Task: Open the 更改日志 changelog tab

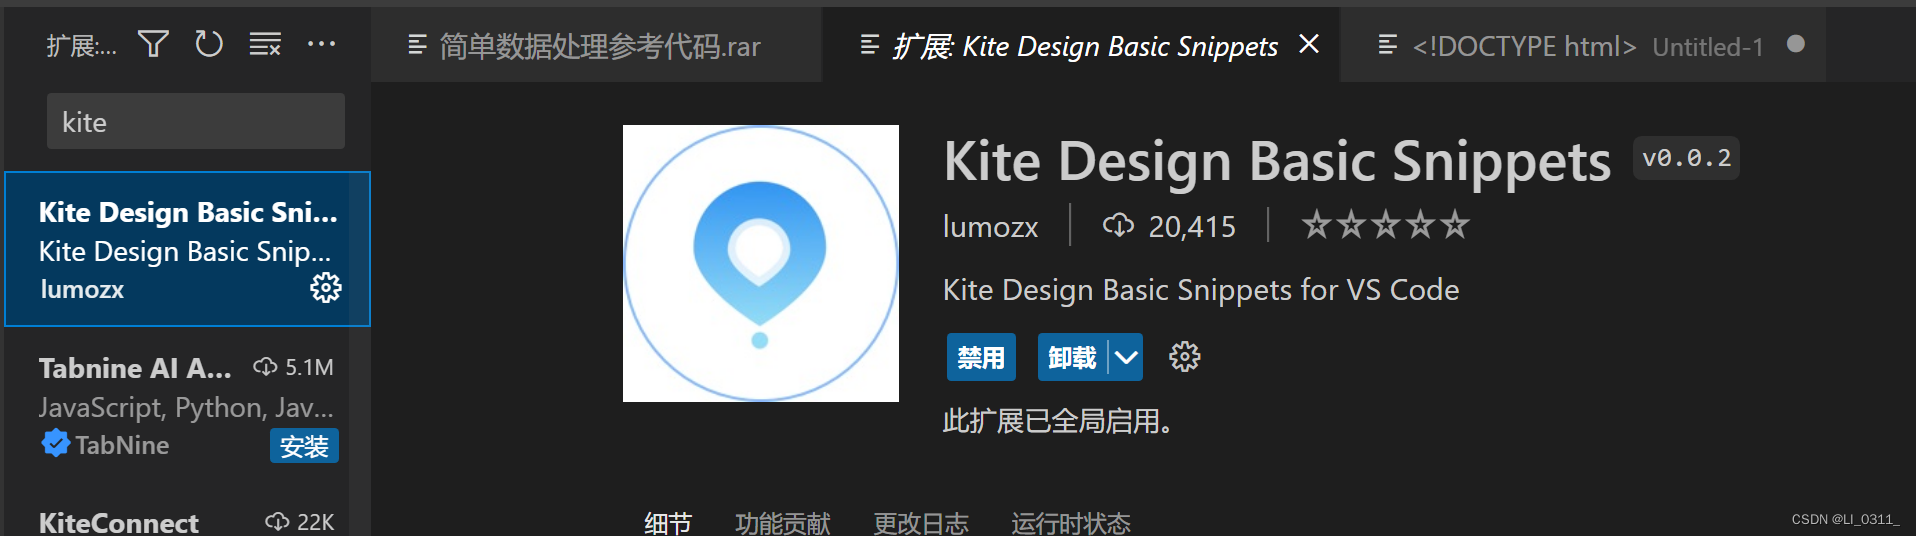Action: (921, 522)
